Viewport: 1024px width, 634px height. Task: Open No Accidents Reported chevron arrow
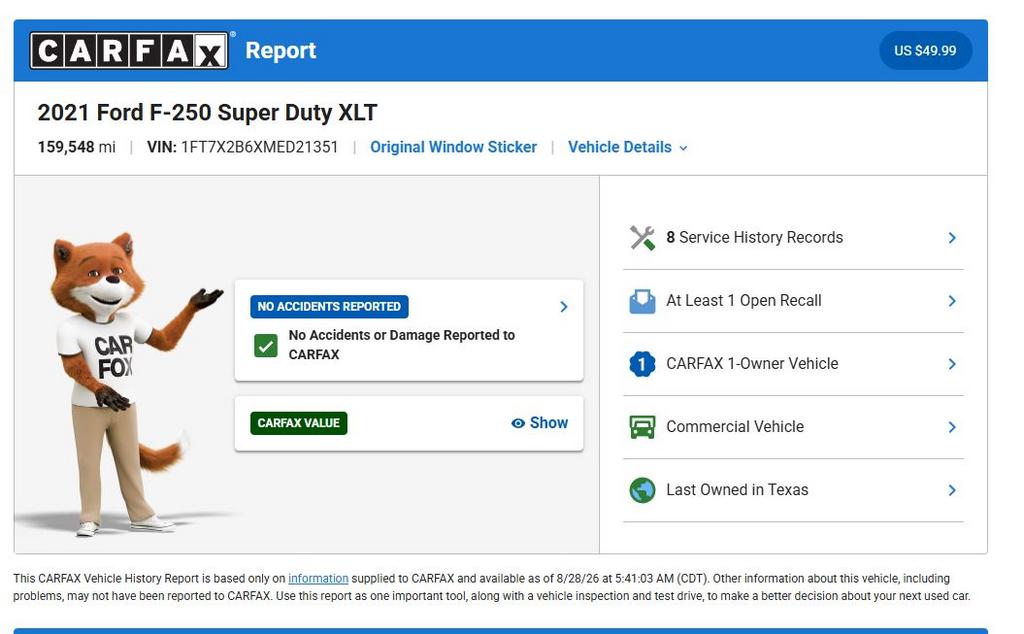[564, 307]
